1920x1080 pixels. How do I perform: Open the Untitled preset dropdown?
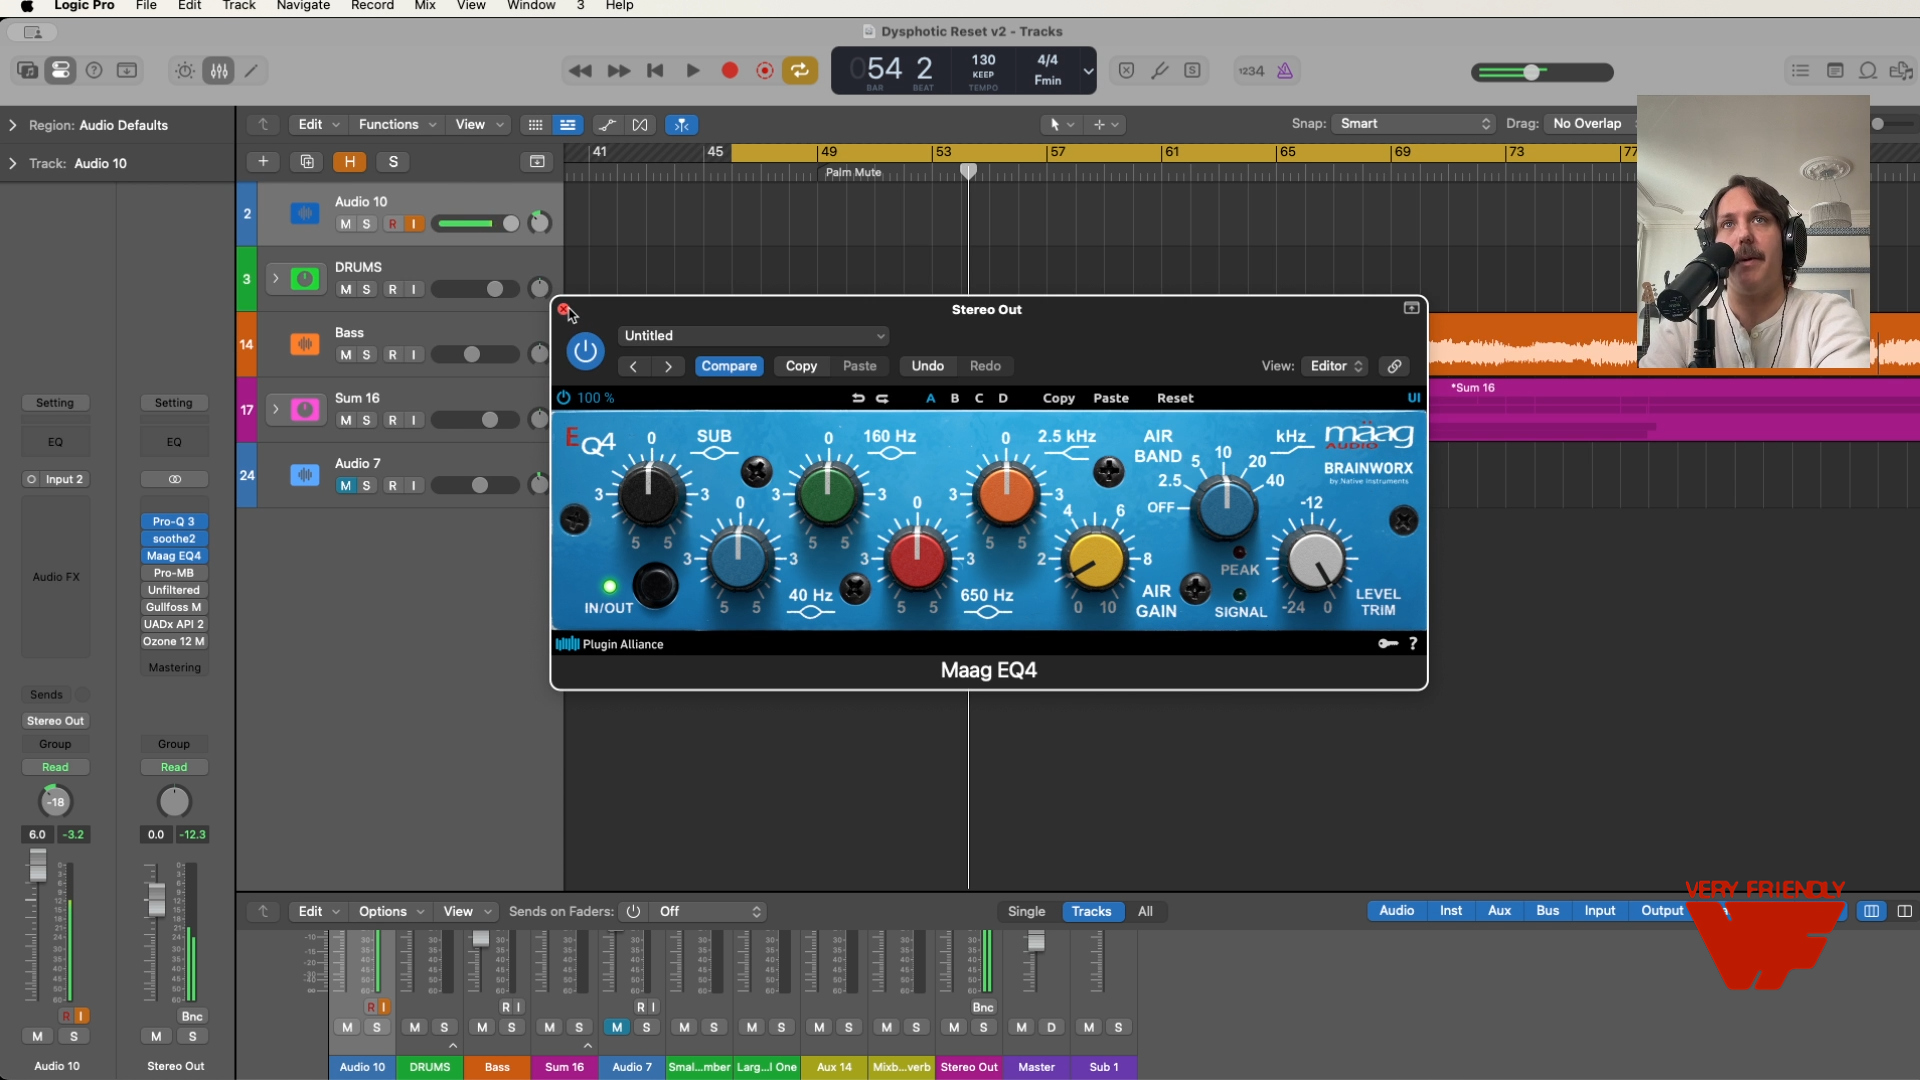pyautogui.click(x=754, y=336)
